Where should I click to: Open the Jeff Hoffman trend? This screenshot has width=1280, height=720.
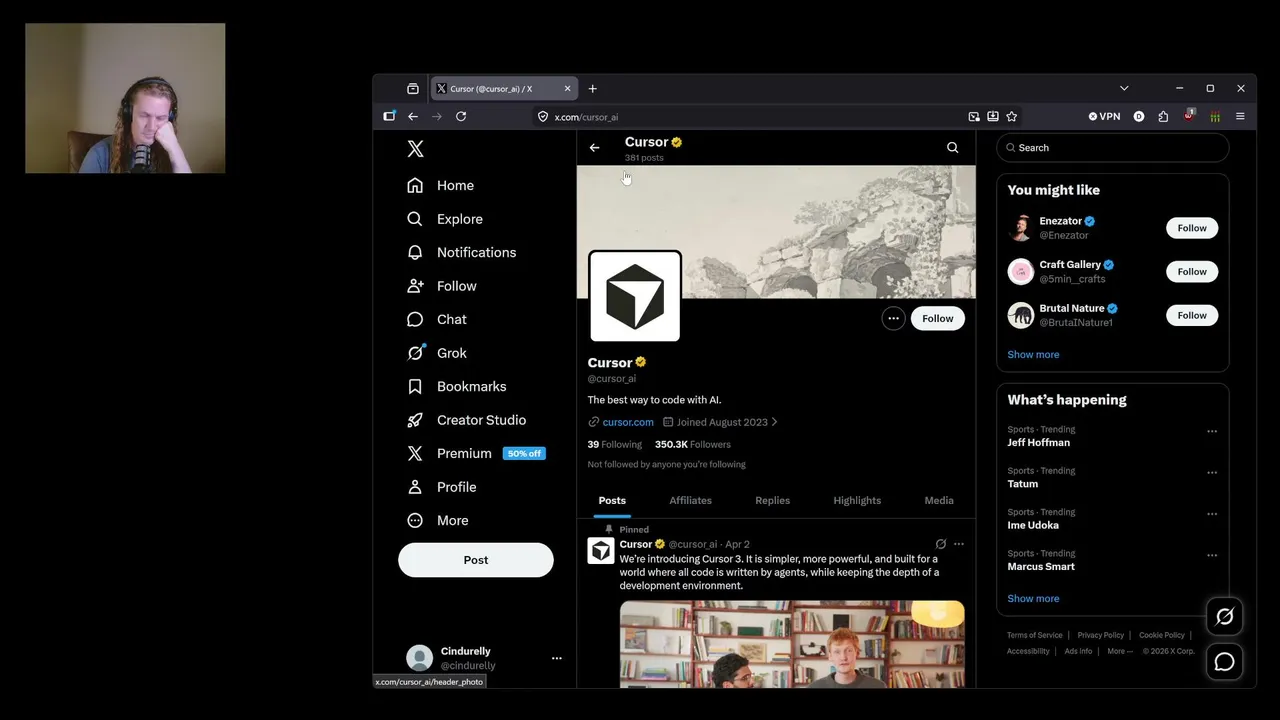[x=1039, y=443]
